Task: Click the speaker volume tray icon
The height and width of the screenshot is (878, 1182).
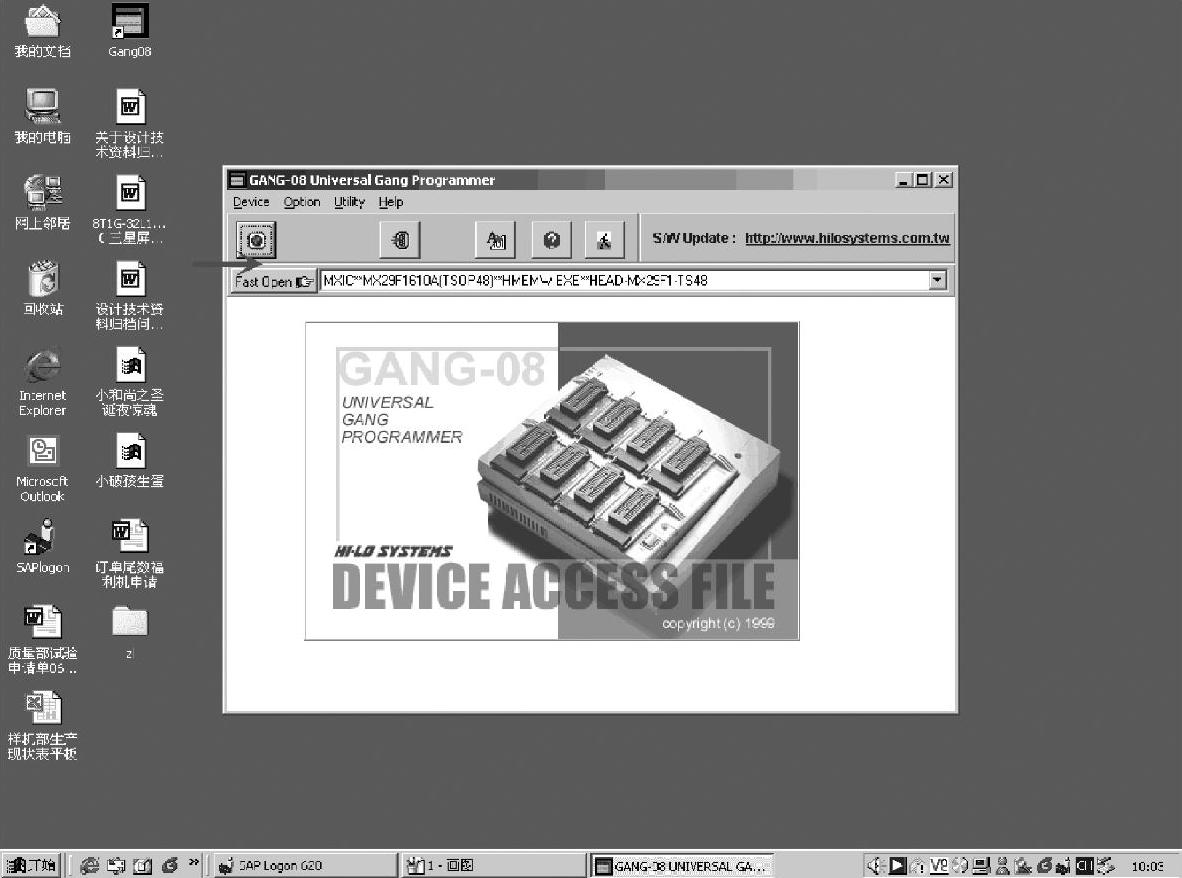Action: coord(875,866)
